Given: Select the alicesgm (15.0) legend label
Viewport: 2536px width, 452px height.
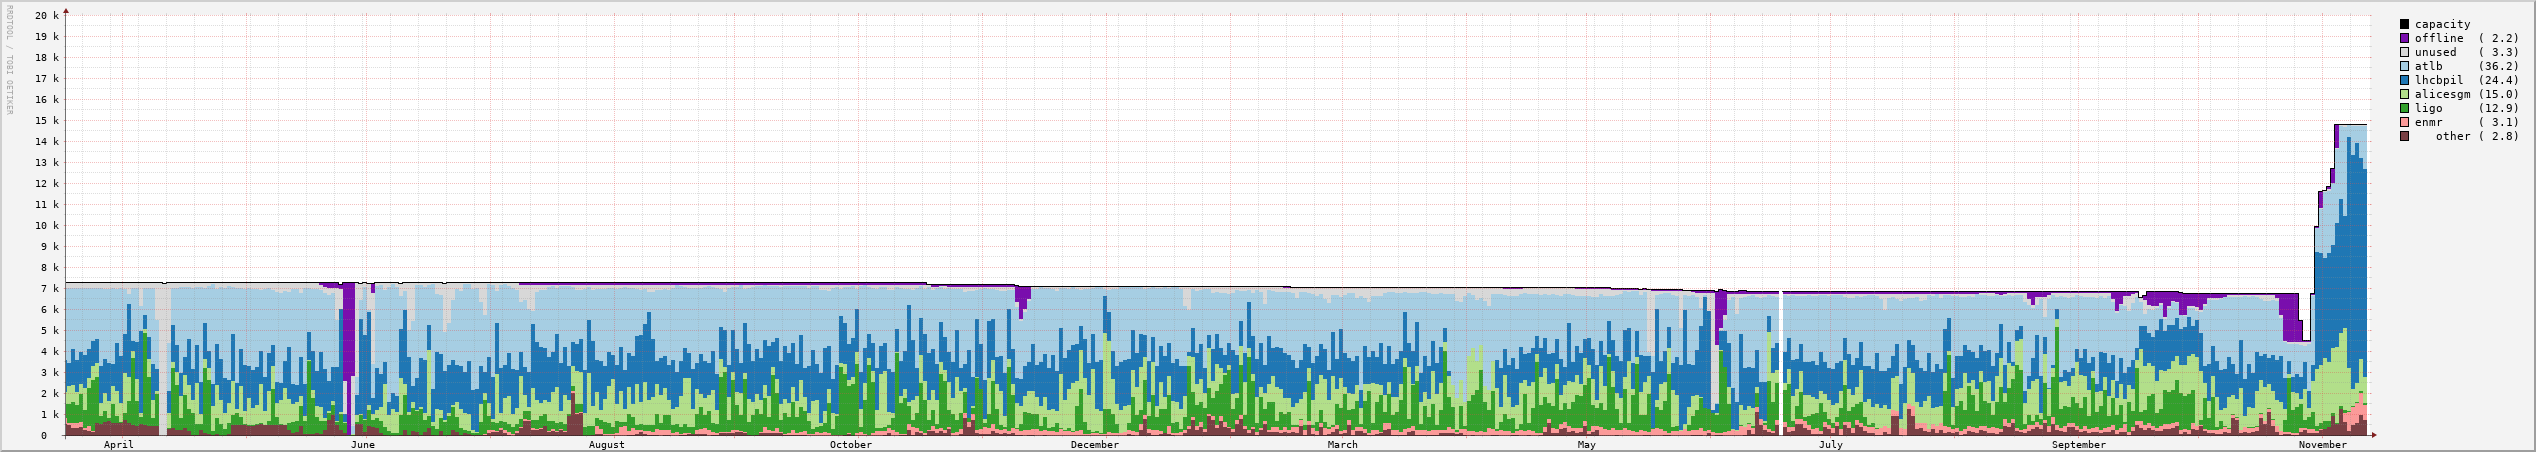Looking at the screenshot, I should pos(2466,94).
